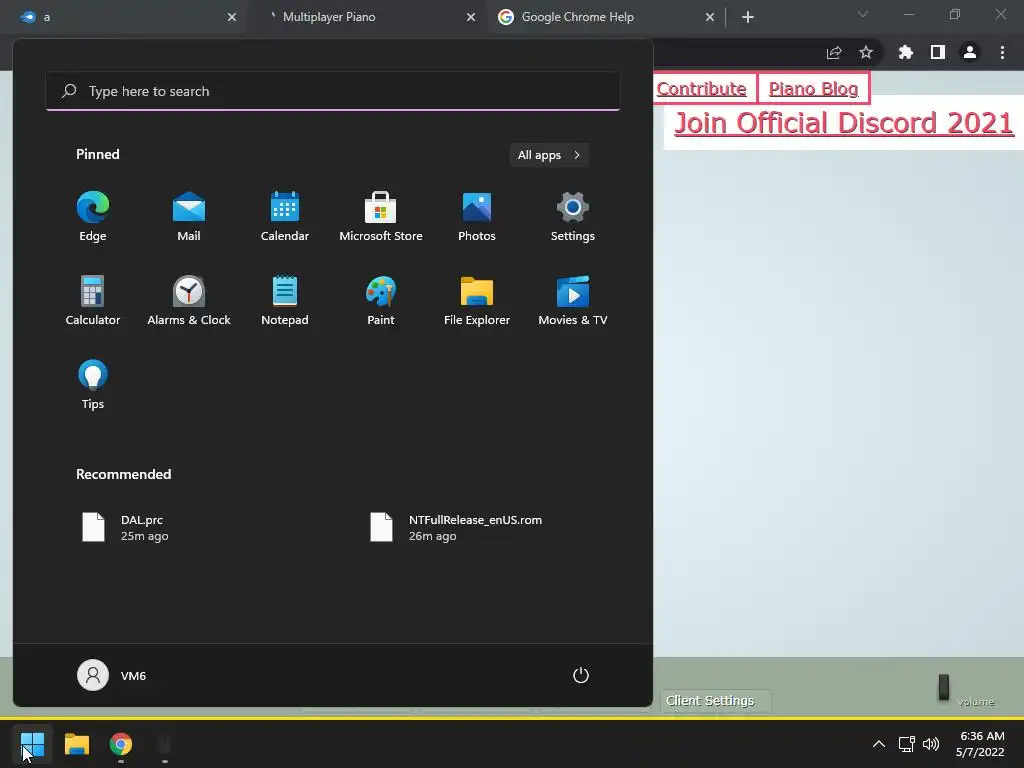Image resolution: width=1024 pixels, height=768 pixels.
Task: Switch to Chrome on the taskbar
Action: [x=121, y=744]
